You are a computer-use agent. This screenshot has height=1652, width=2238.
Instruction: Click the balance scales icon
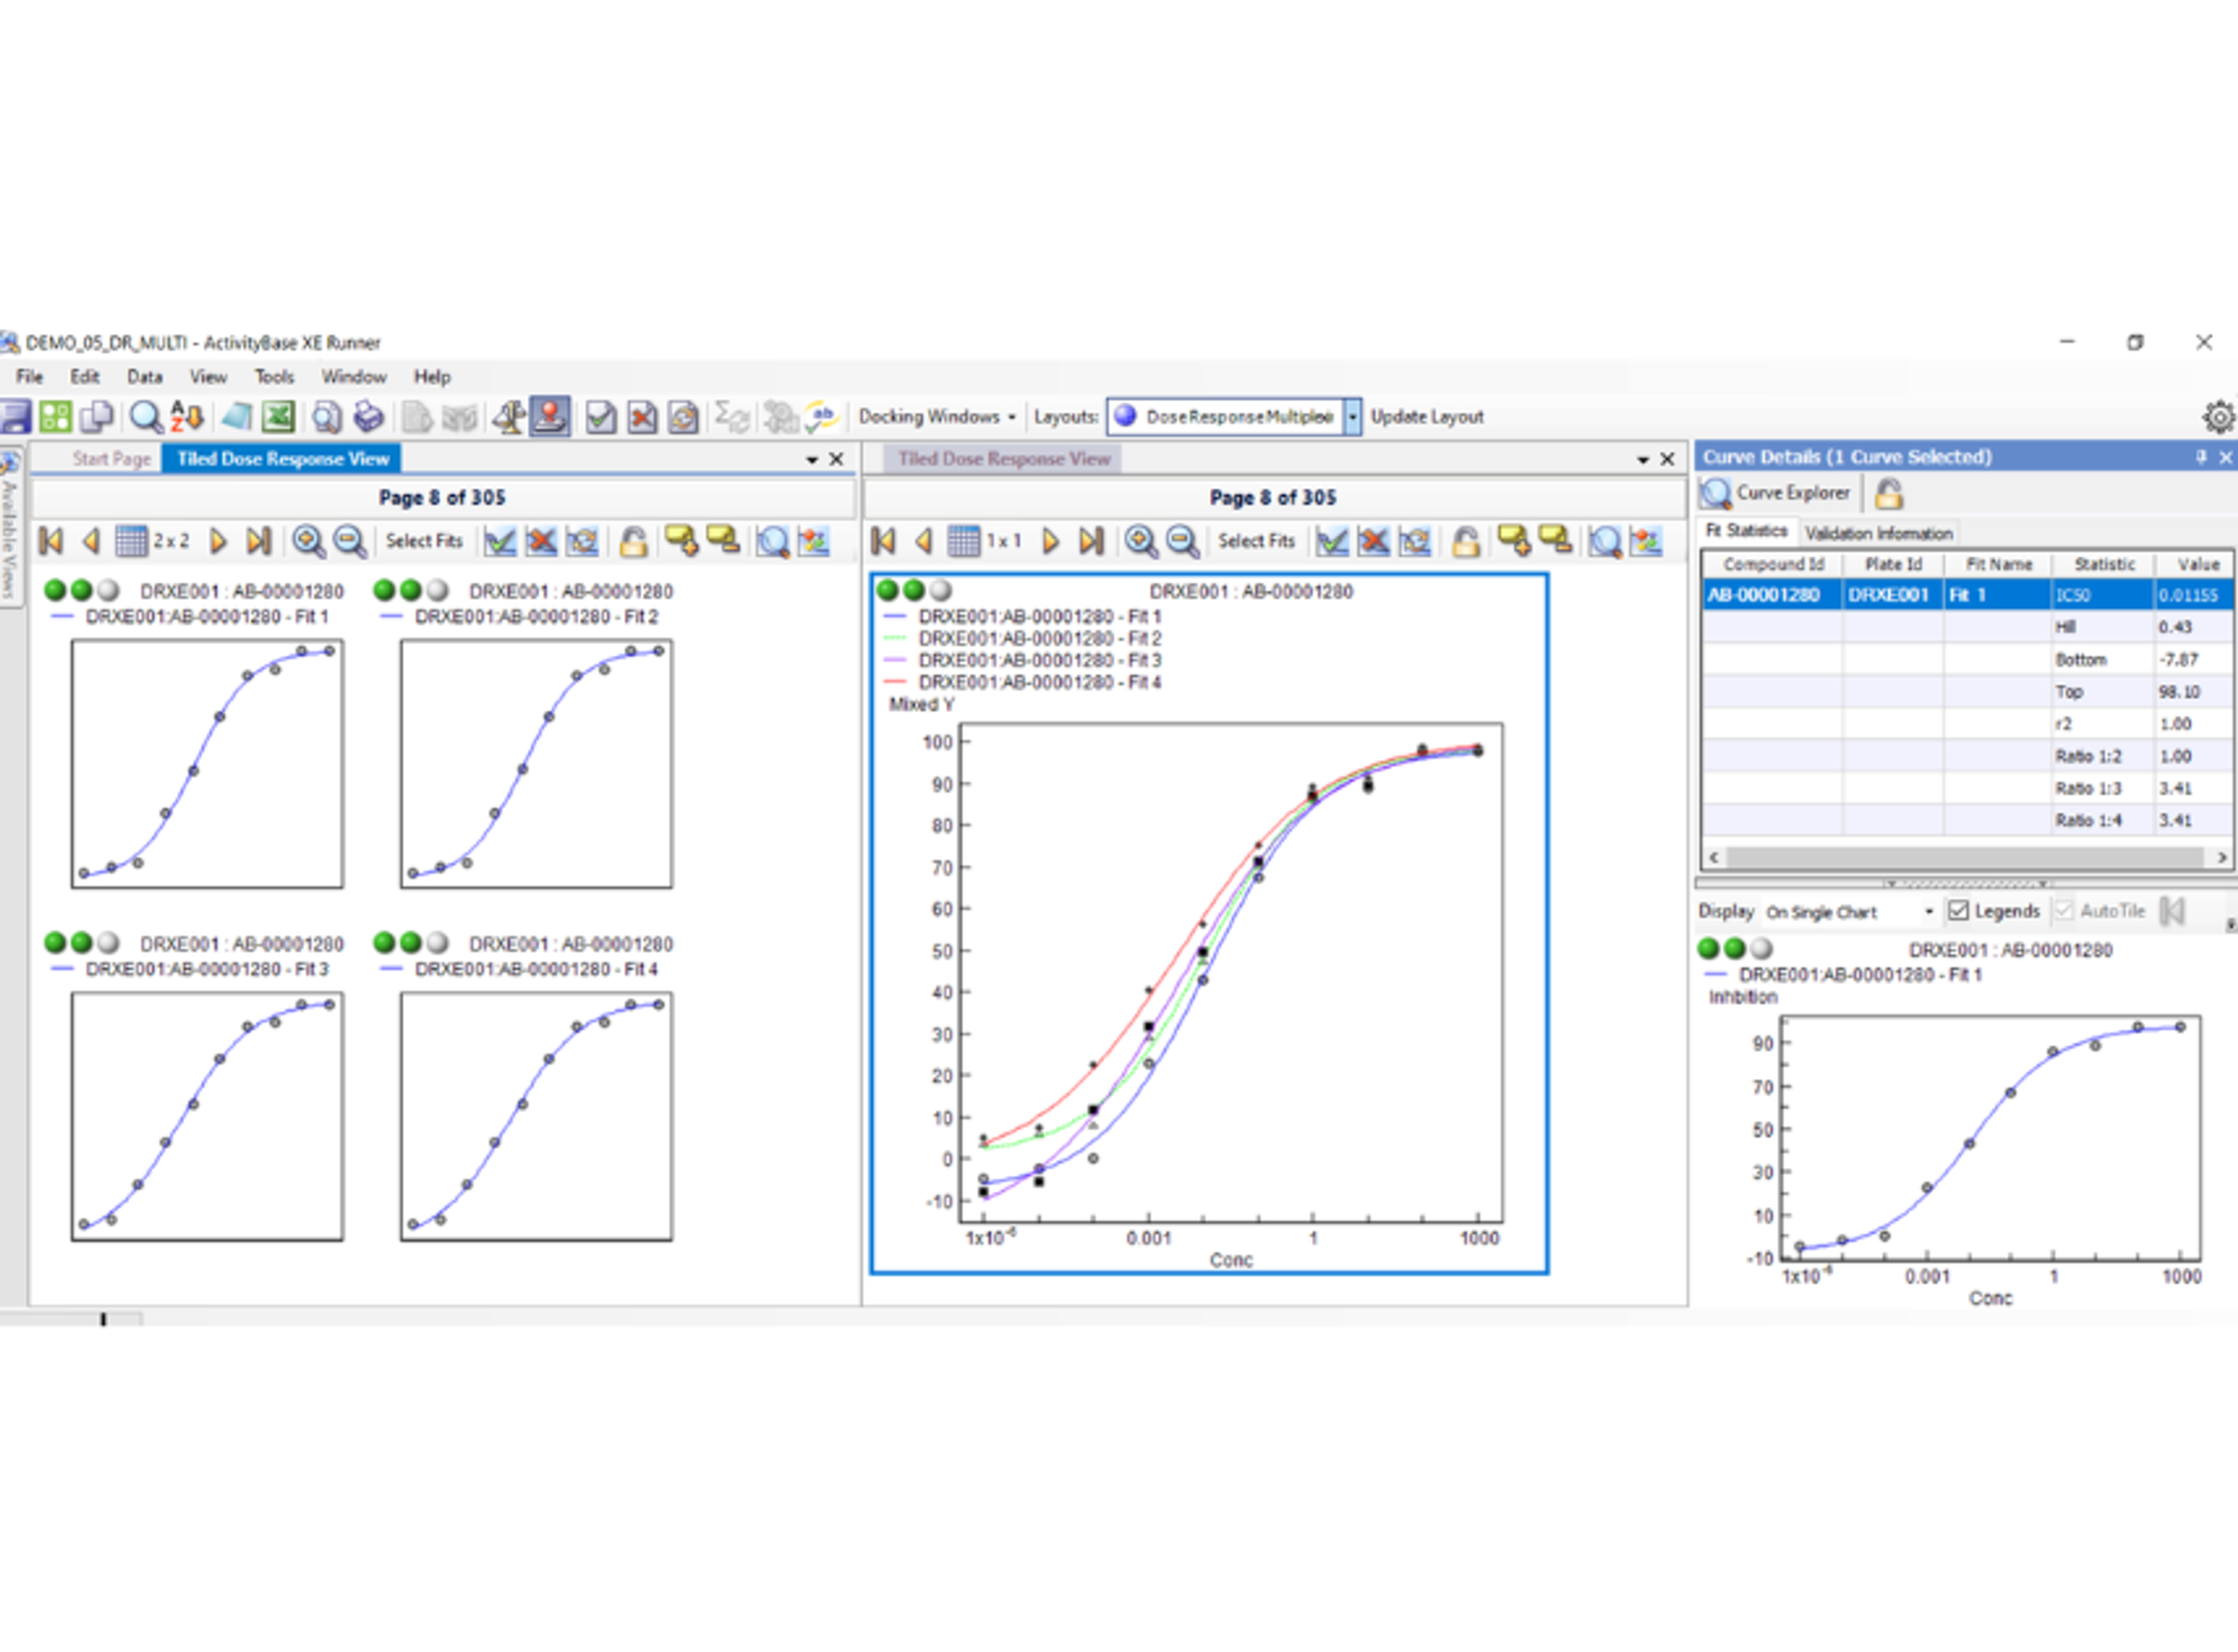point(508,416)
